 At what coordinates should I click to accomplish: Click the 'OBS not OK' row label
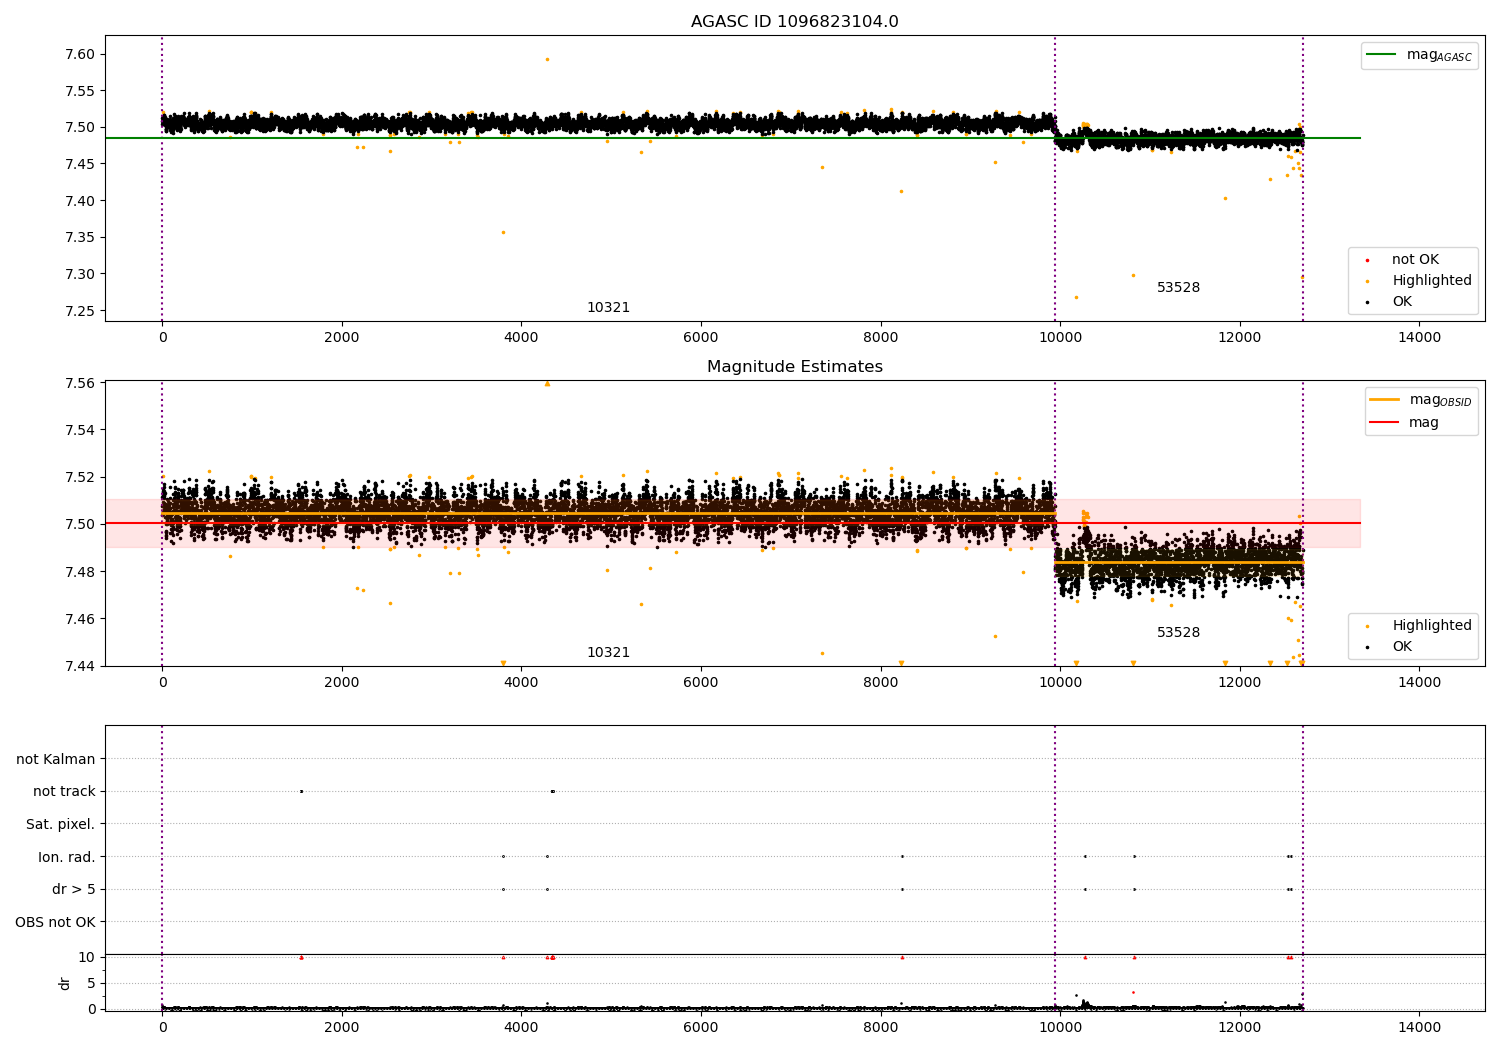(x=56, y=922)
